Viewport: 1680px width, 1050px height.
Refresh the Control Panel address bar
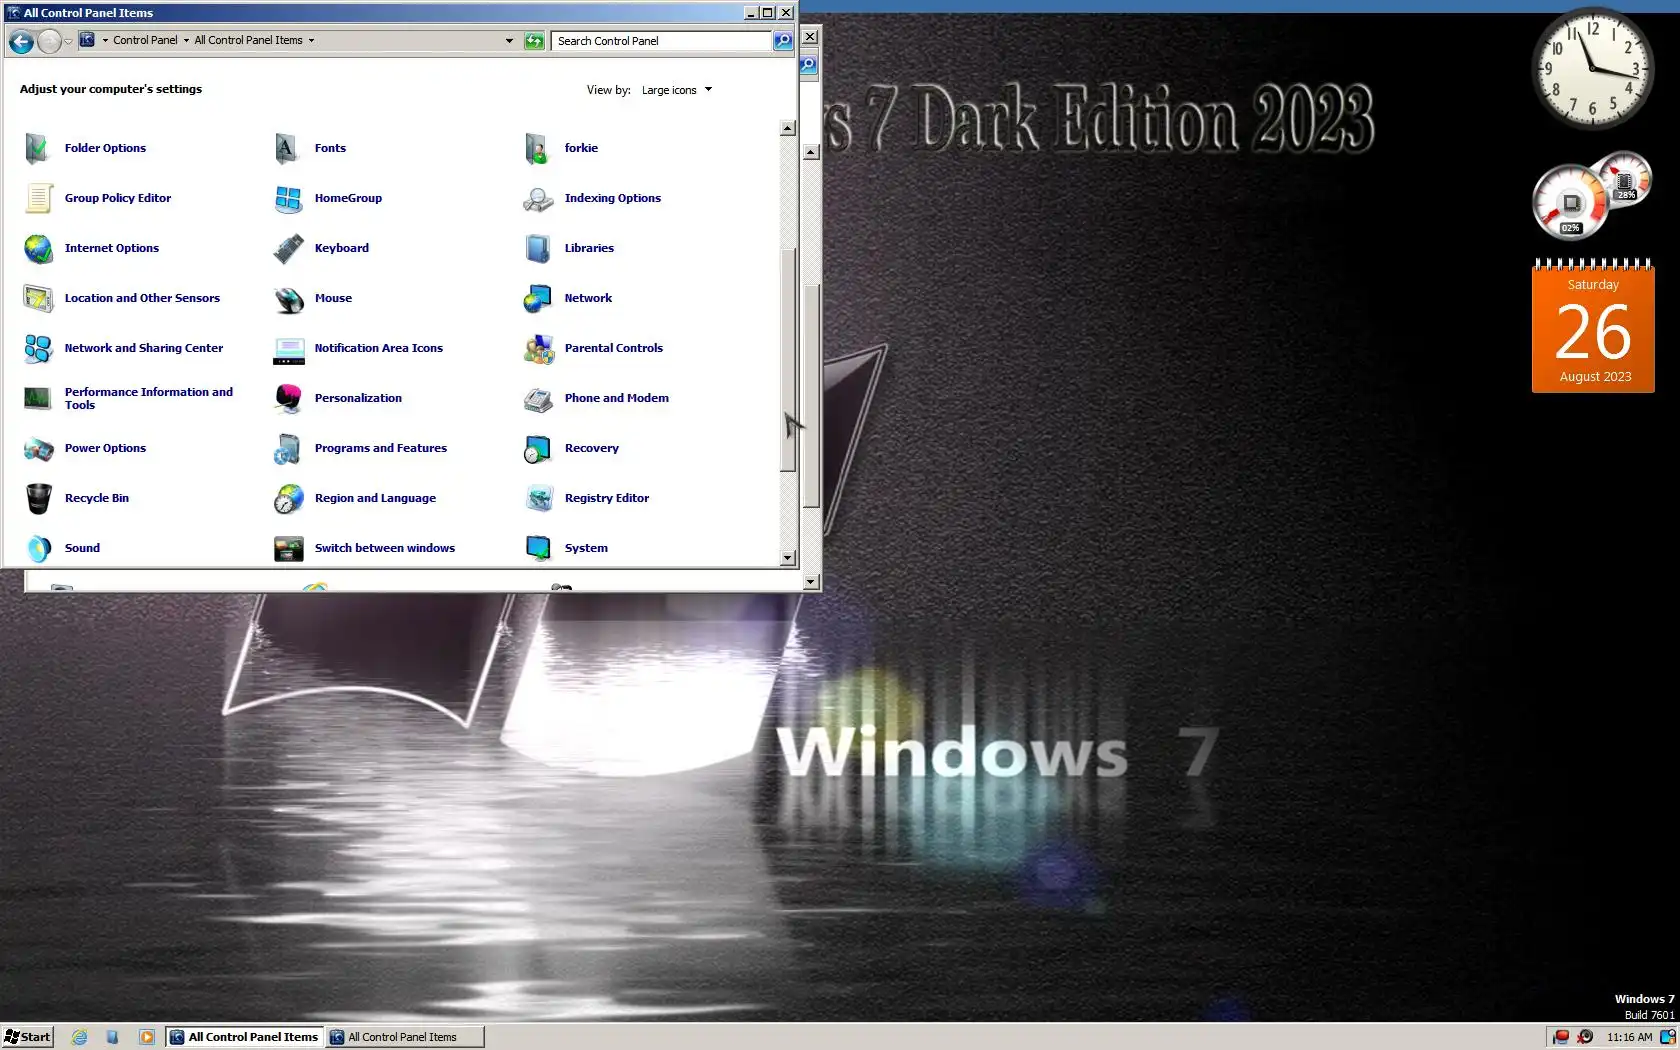coord(535,41)
